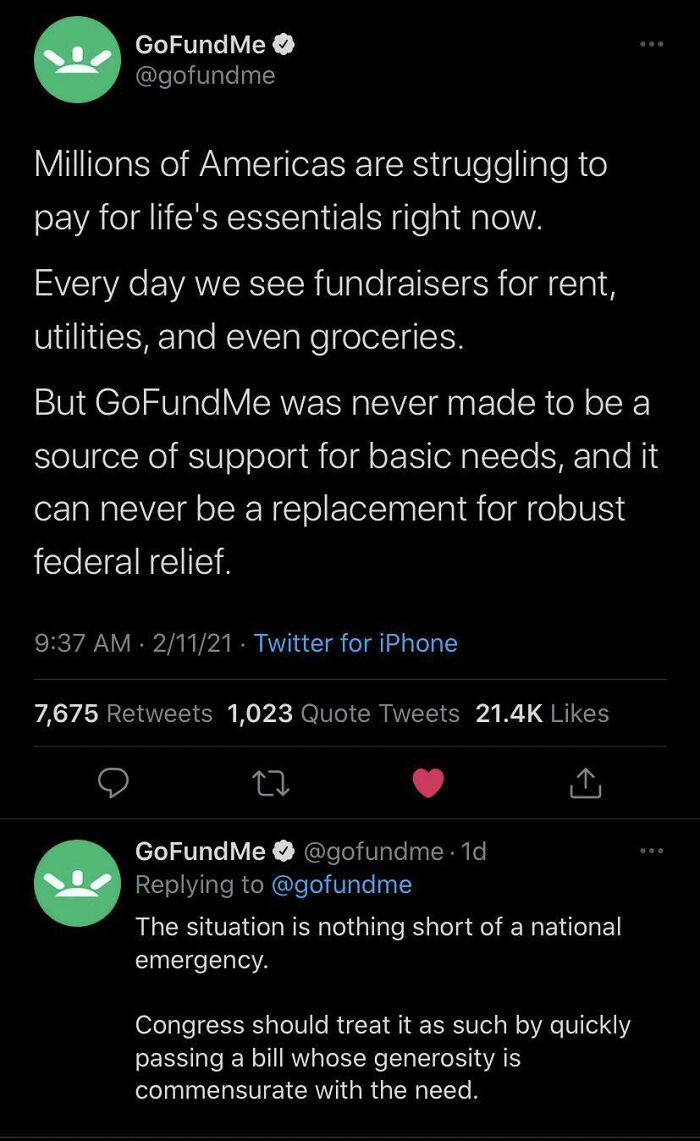Open the more options menu on the reply
Image resolution: width=700 pixels, height=1141 pixels.
pos(651,849)
